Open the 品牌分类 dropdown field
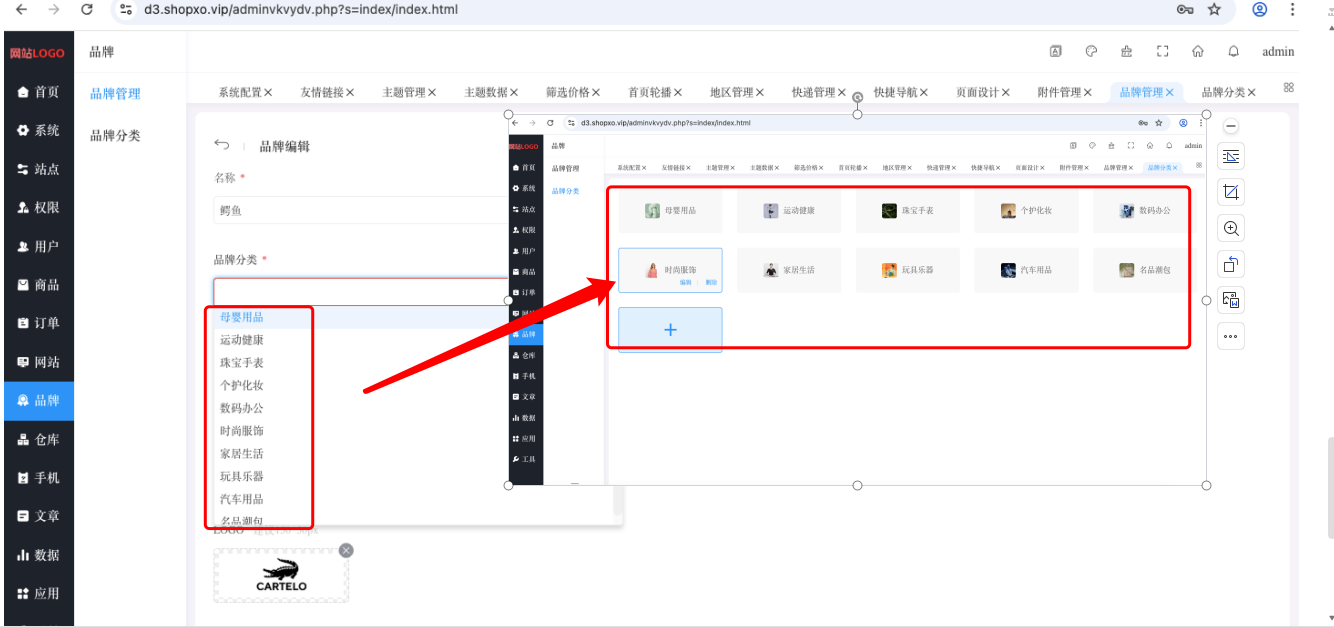The height and width of the screenshot is (627, 1334). pyautogui.click(x=361, y=291)
